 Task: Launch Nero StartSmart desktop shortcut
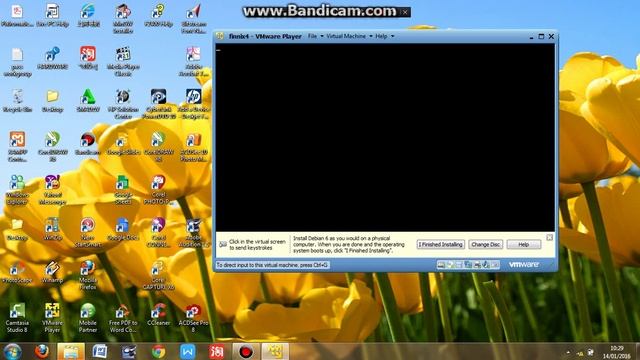click(x=87, y=232)
